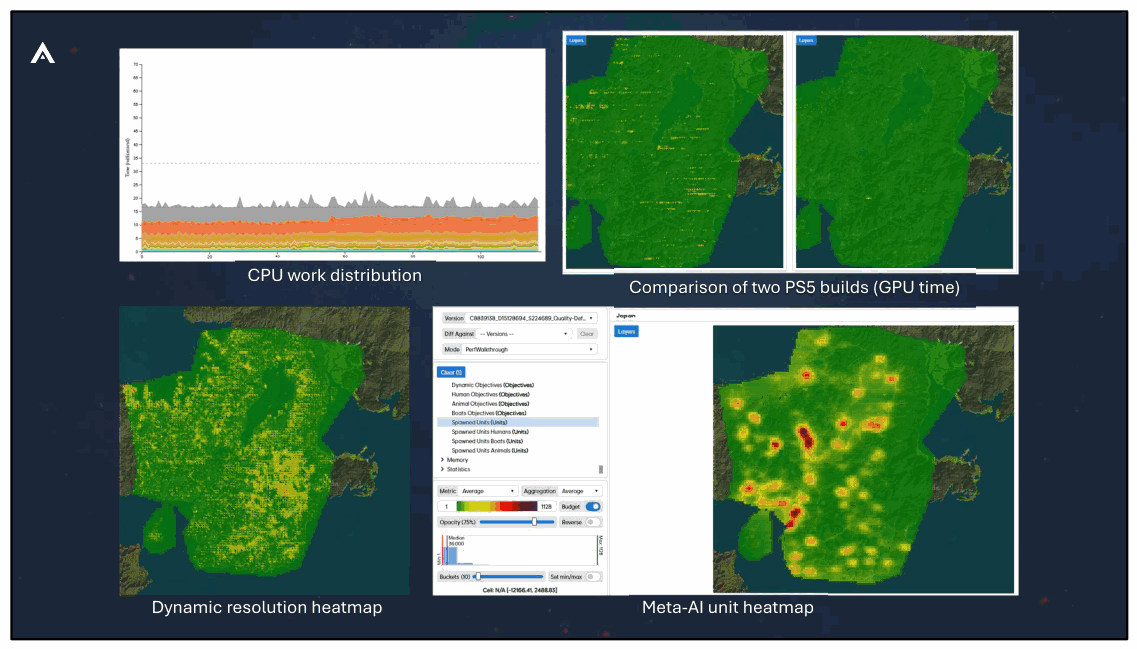Select Spawned Units Animals in the list

(x=490, y=450)
